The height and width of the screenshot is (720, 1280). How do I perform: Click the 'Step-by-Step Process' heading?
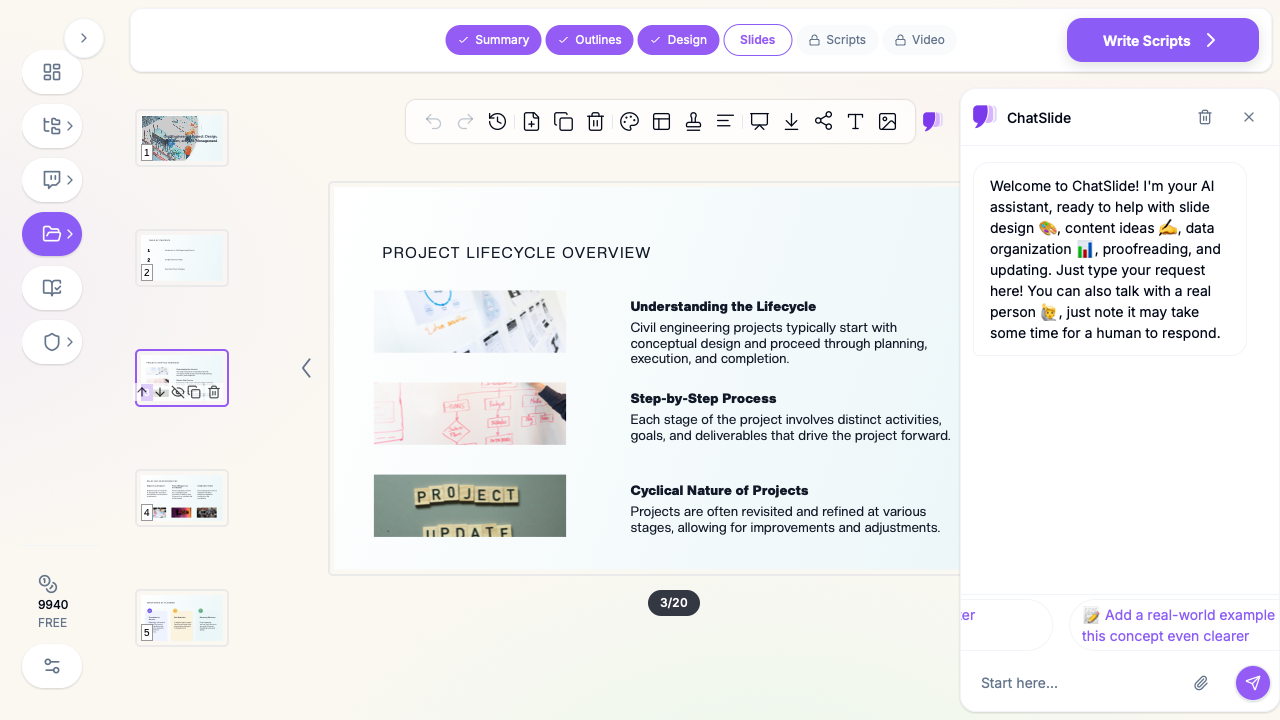click(703, 398)
